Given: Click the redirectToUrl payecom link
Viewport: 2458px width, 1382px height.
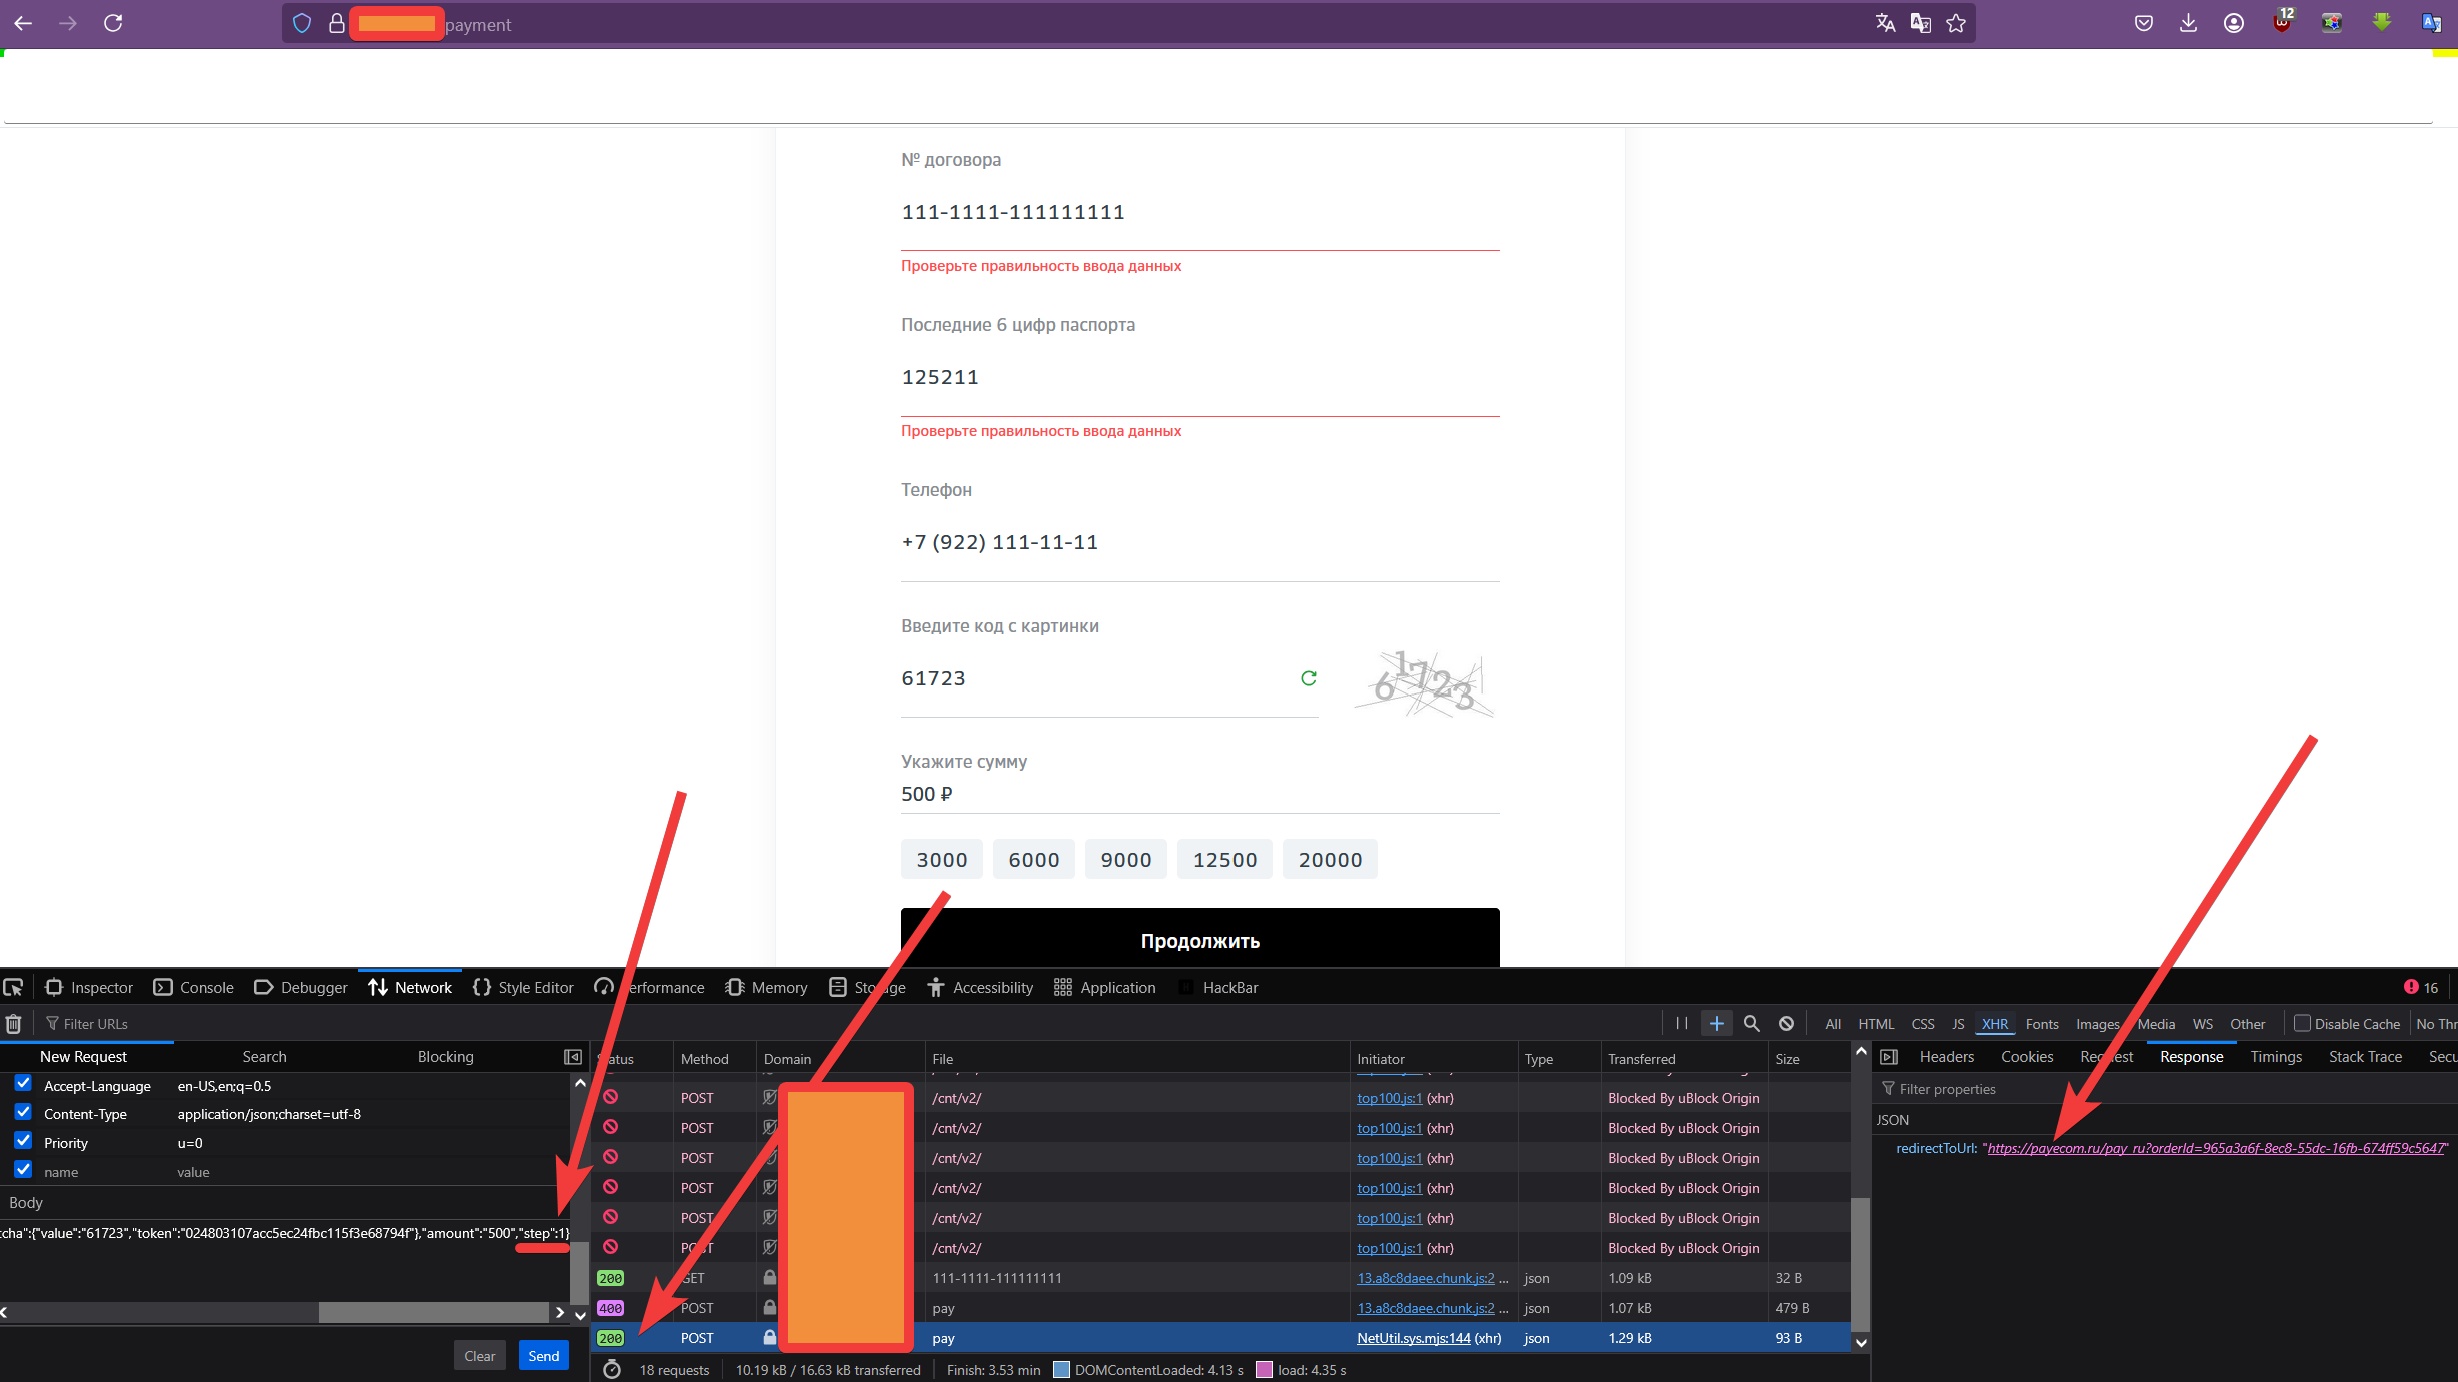Looking at the screenshot, I should [2215, 1148].
